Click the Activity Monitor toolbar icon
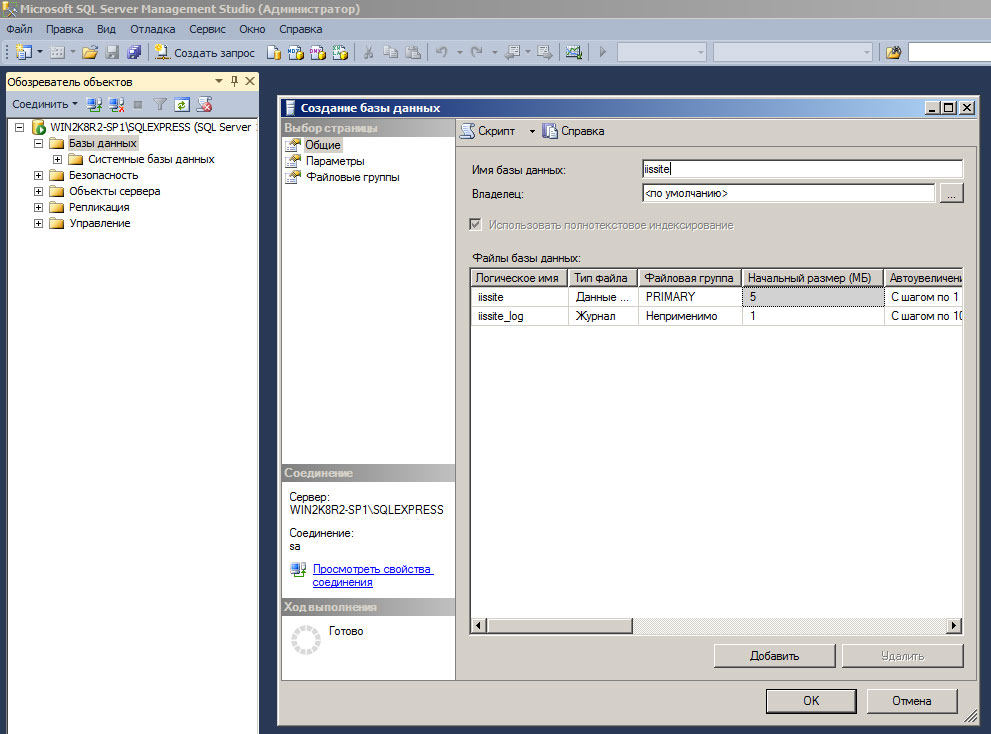Viewport: 991px width, 734px height. pos(573,52)
